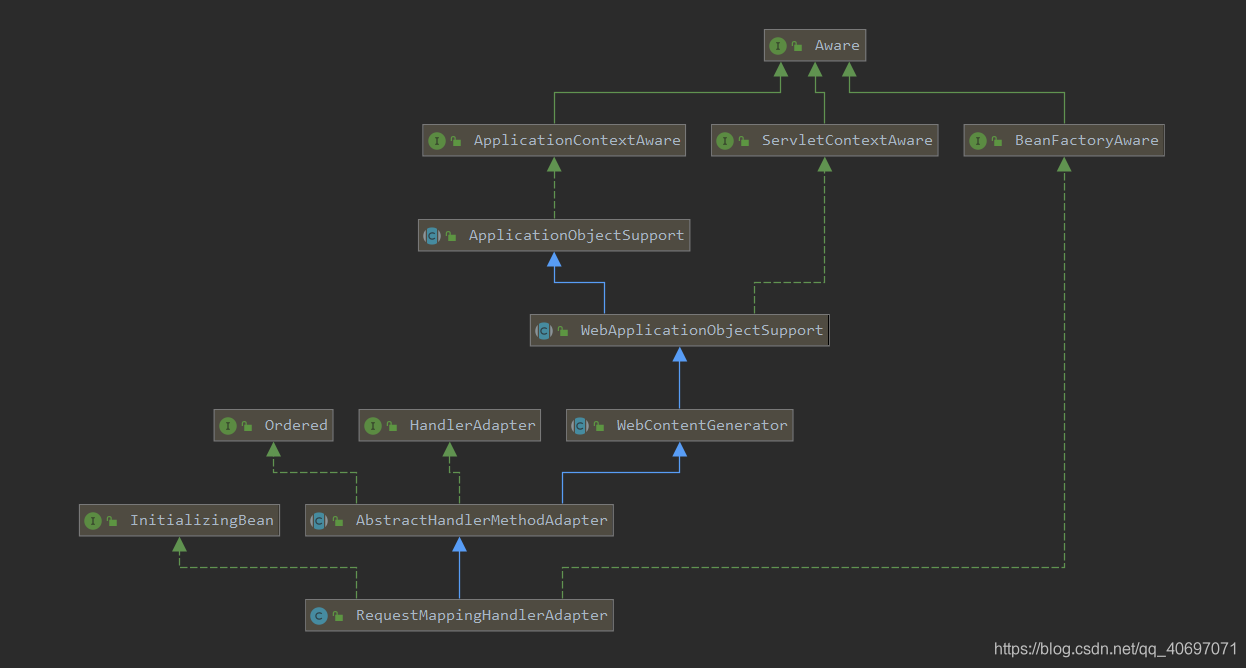The width and height of the screenshot is (1246, 668).
Task: Click the interface icon beside Ordered node
Action: coord(228,425)
